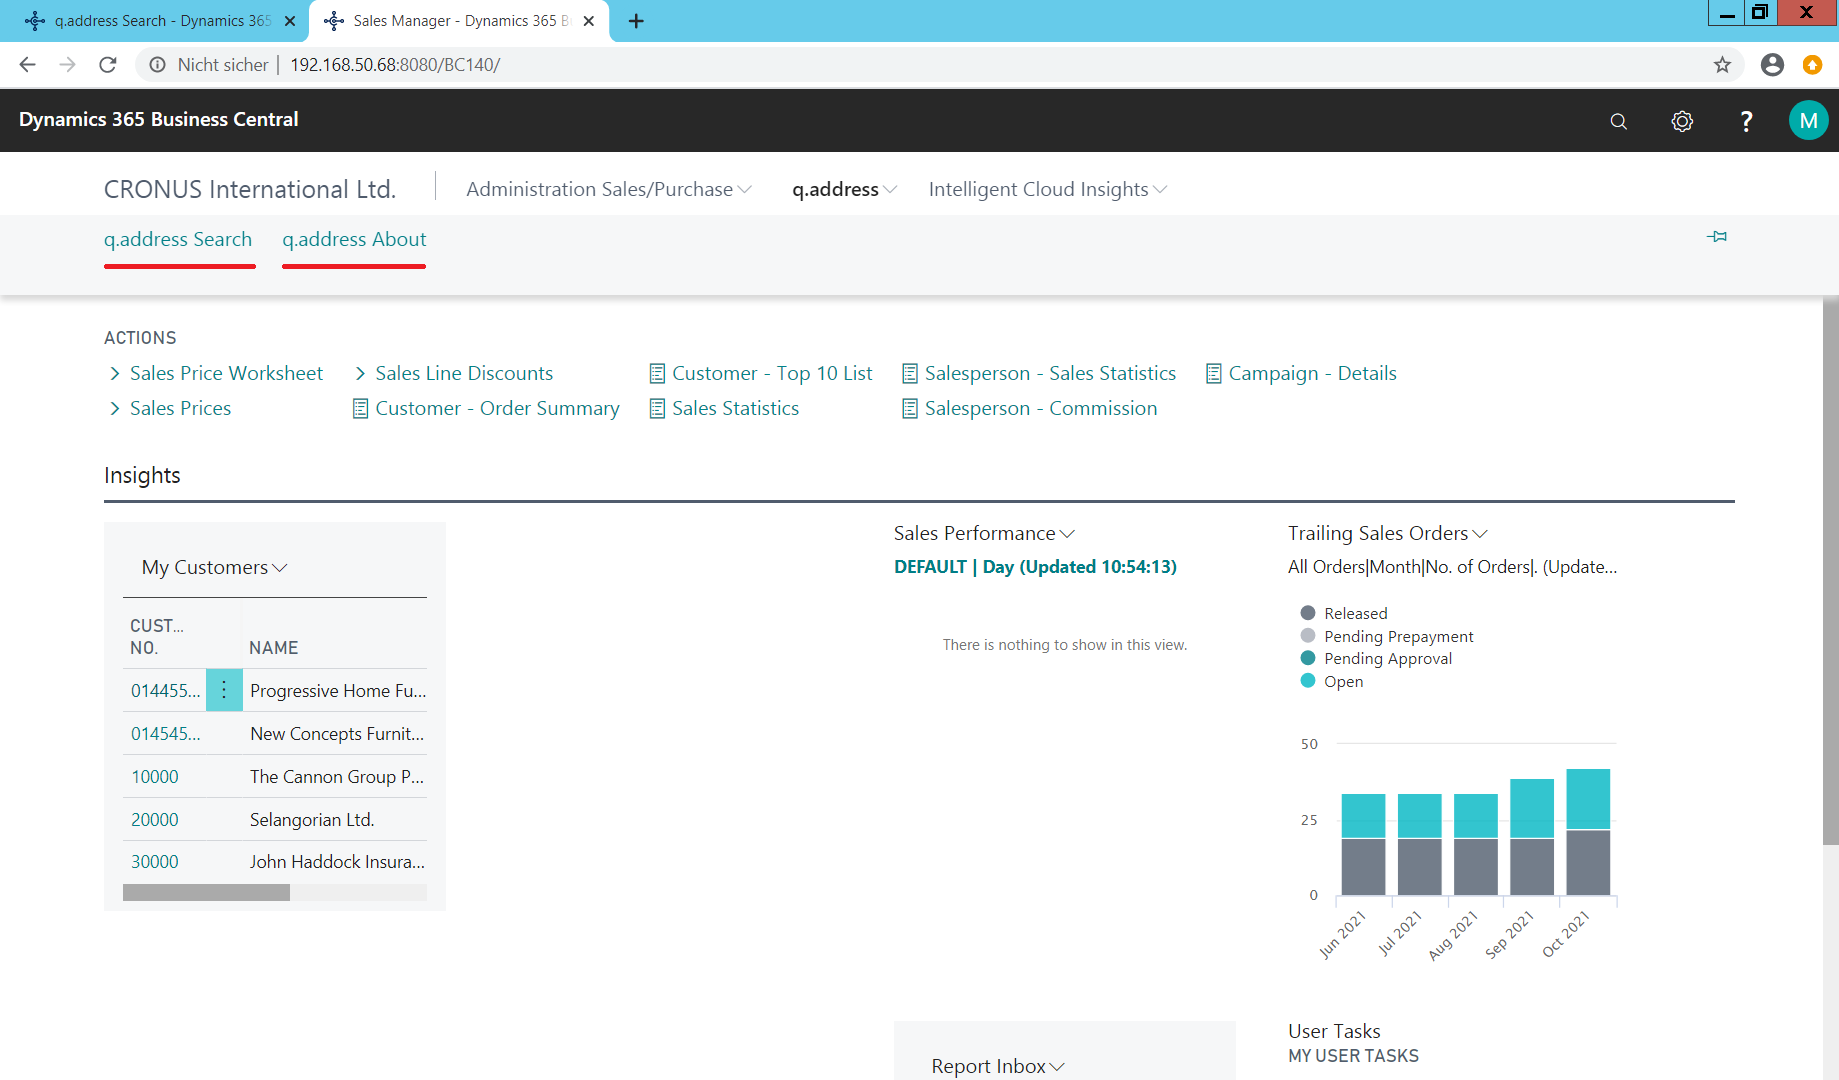1839x1080 pixels.
Task: Open the user avatar M menu
Action: click(1808, 121)
